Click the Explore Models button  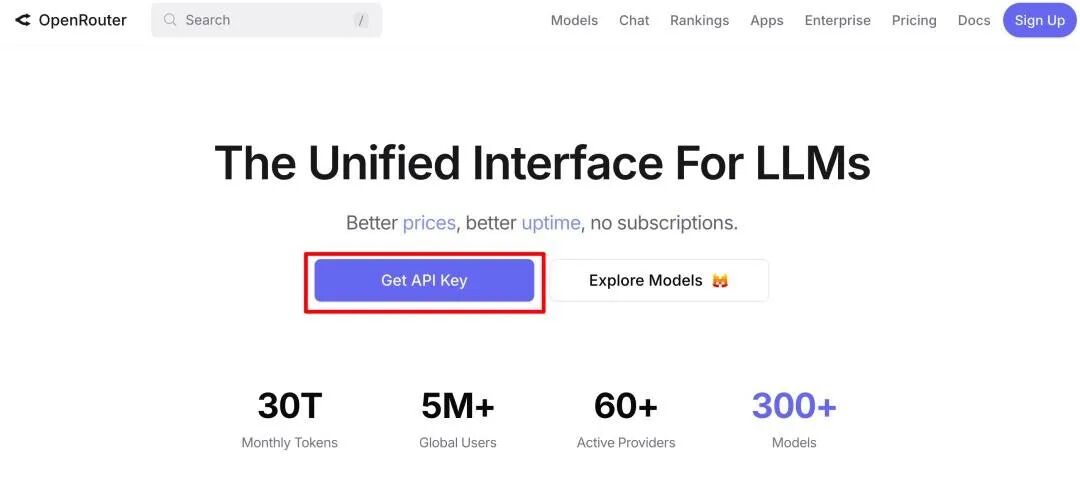tap(658, 280)
